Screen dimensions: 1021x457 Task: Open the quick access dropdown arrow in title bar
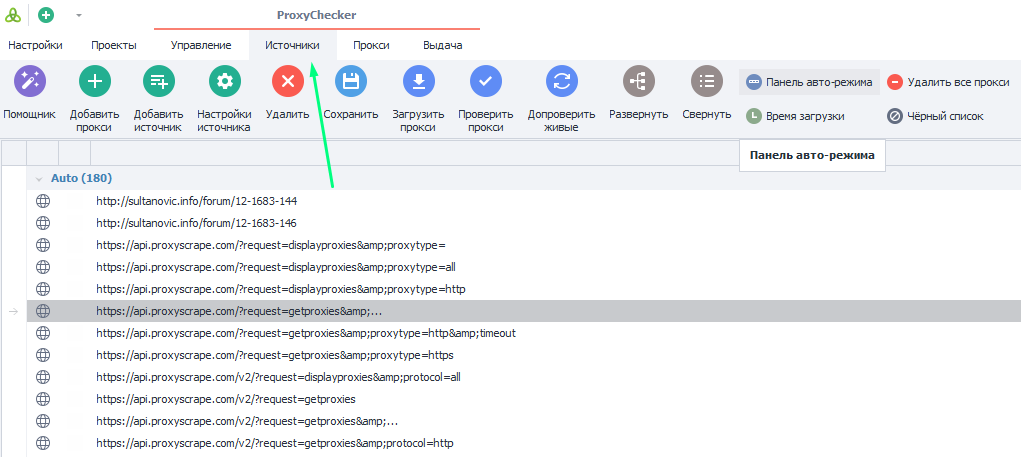(x=79, y=15)
